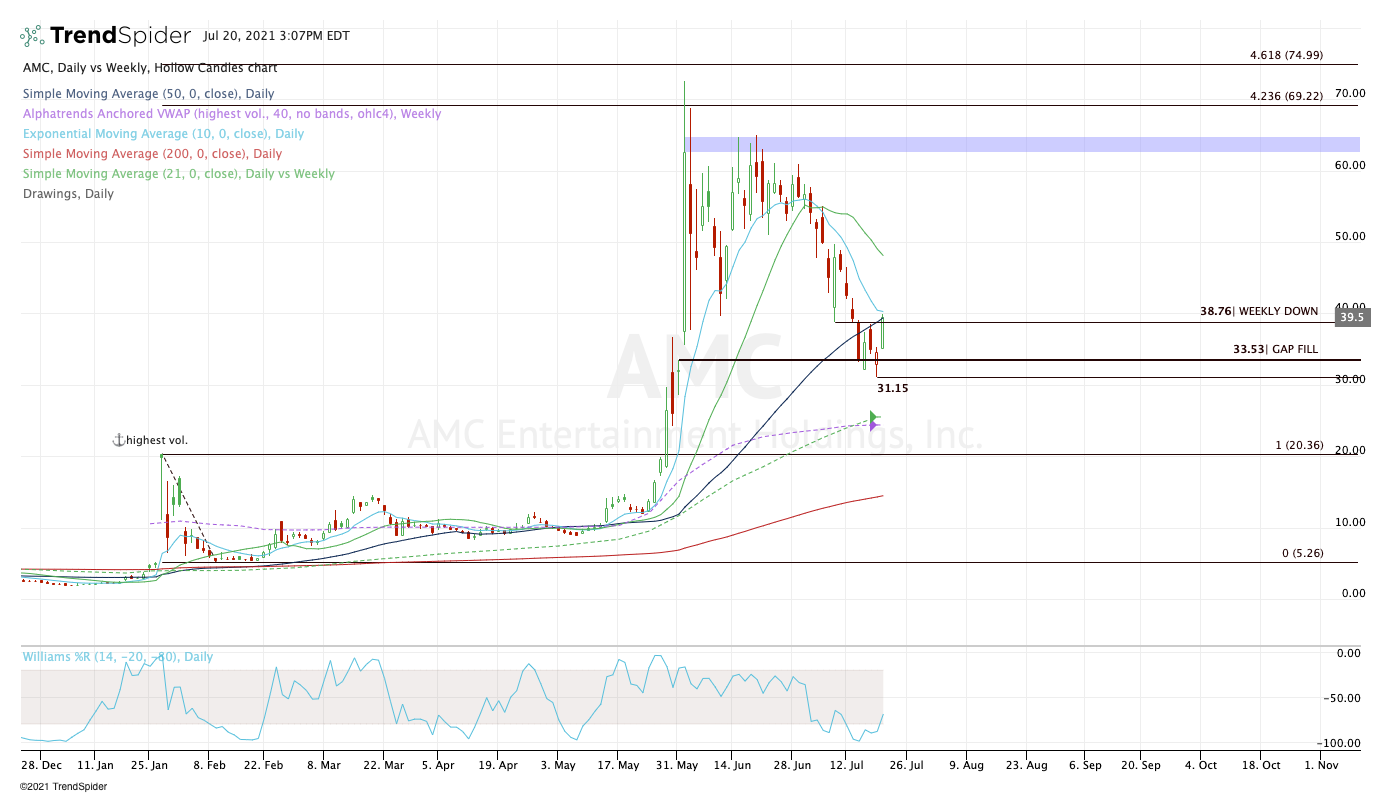This screenshot has height=796, width=1391.
Task: Click the 17. May date label
Action: (617, 765)
